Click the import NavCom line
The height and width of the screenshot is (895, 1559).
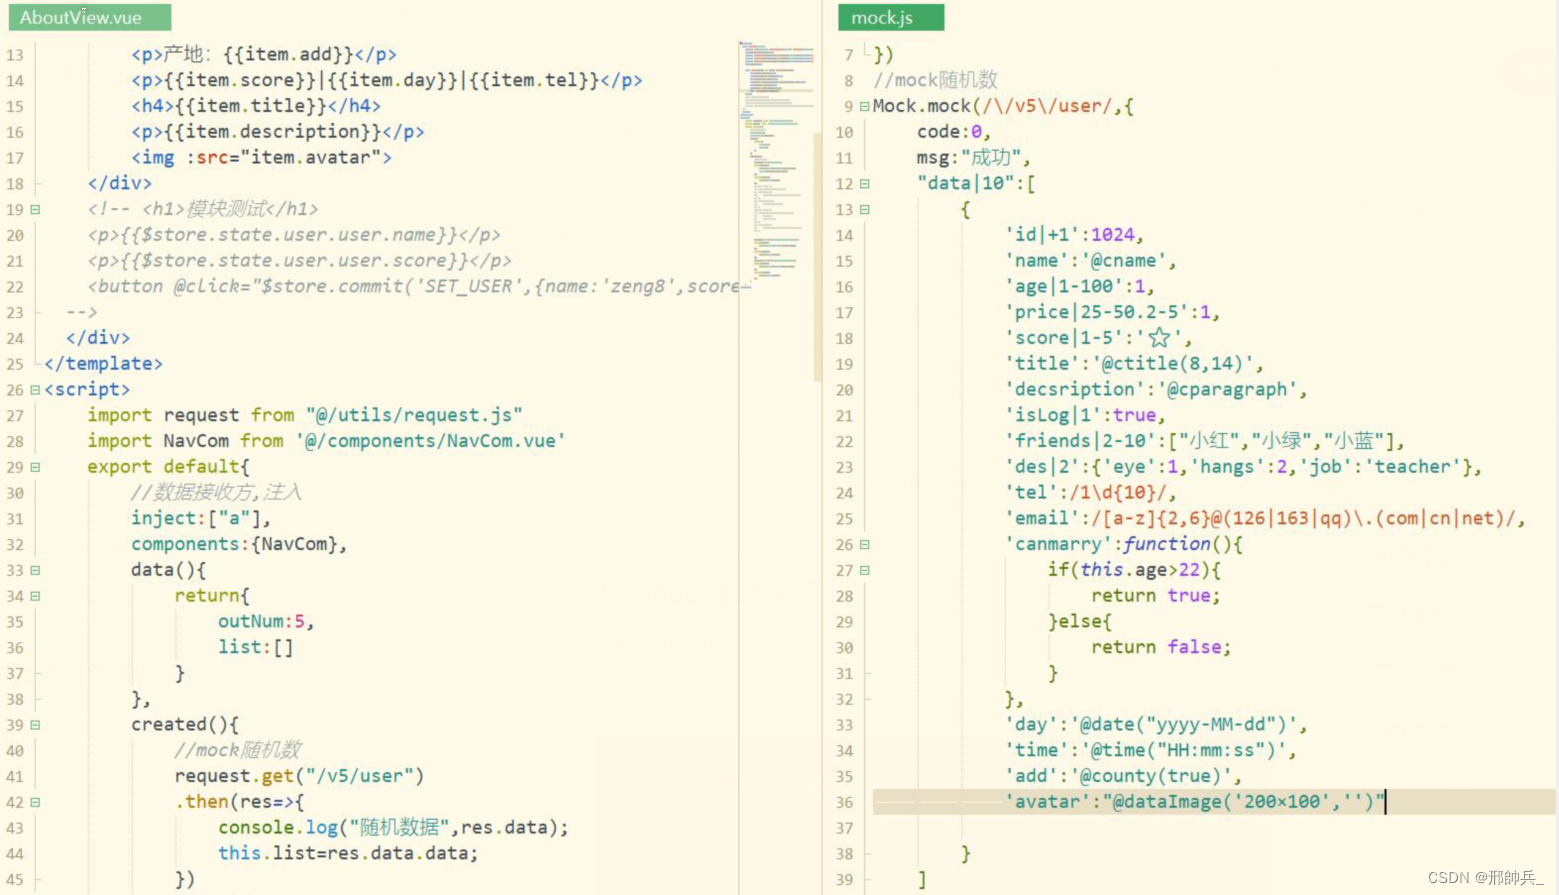[x=327, y=441]
